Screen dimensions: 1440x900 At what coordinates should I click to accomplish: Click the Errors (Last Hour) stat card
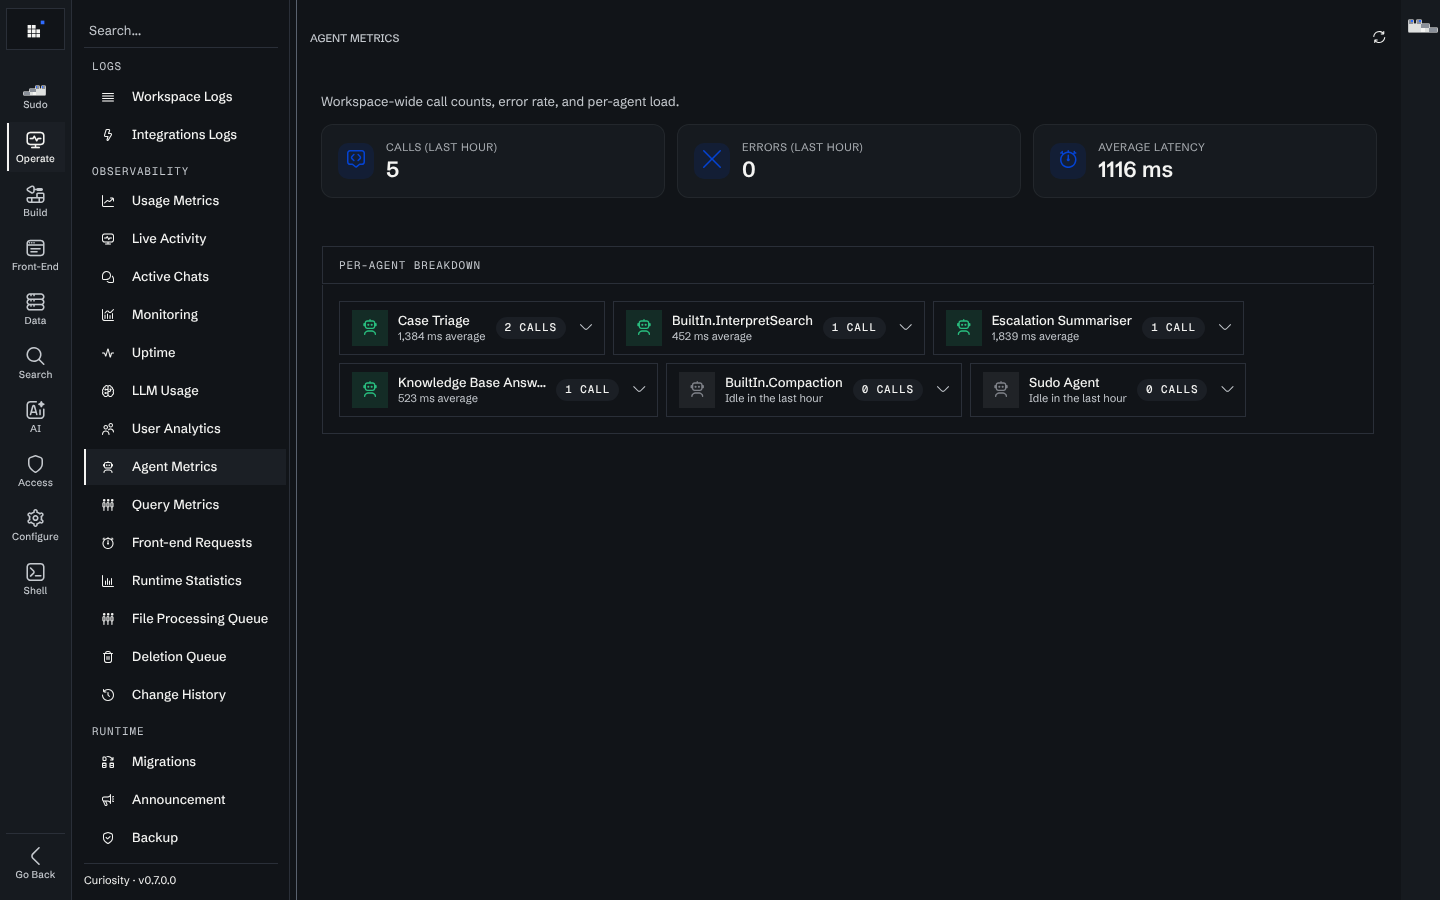[849, 161]
